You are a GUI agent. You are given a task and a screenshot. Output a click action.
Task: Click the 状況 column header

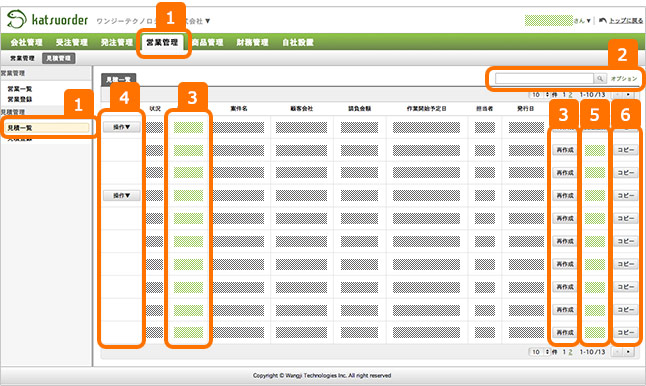(155, 108)
